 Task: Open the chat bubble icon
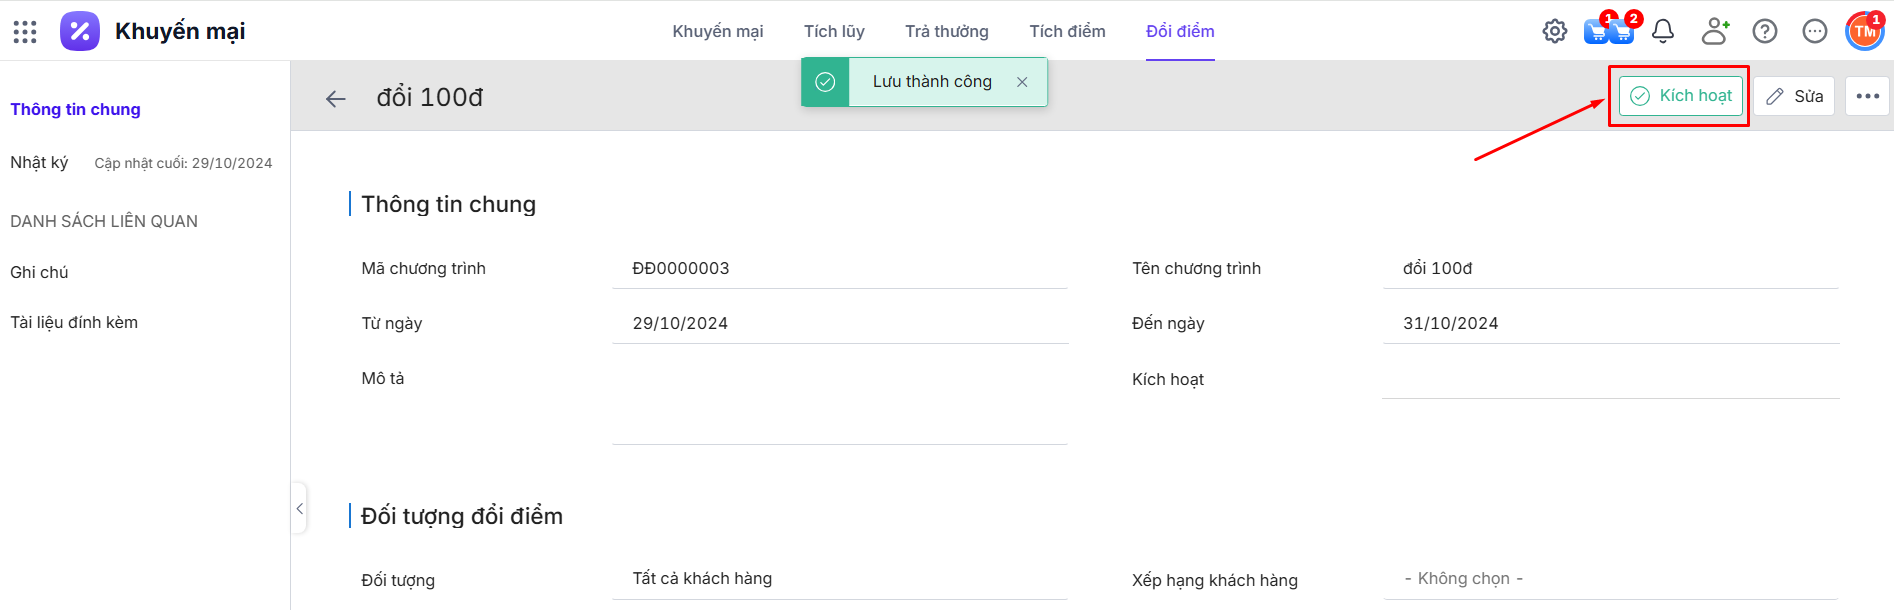coord(1815,32)
